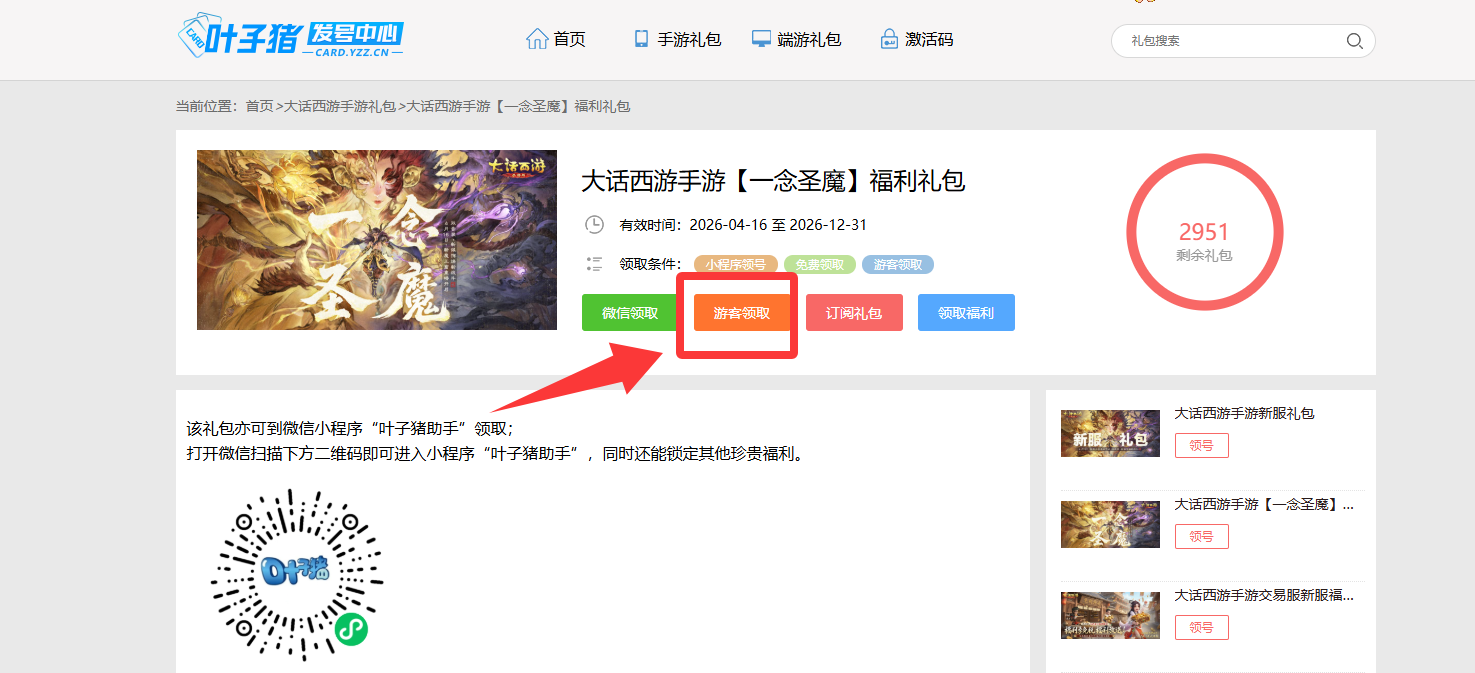Click the clock icon beside 有效时间
Viewport: 1475px width, 673px height.
pos(594,225)
